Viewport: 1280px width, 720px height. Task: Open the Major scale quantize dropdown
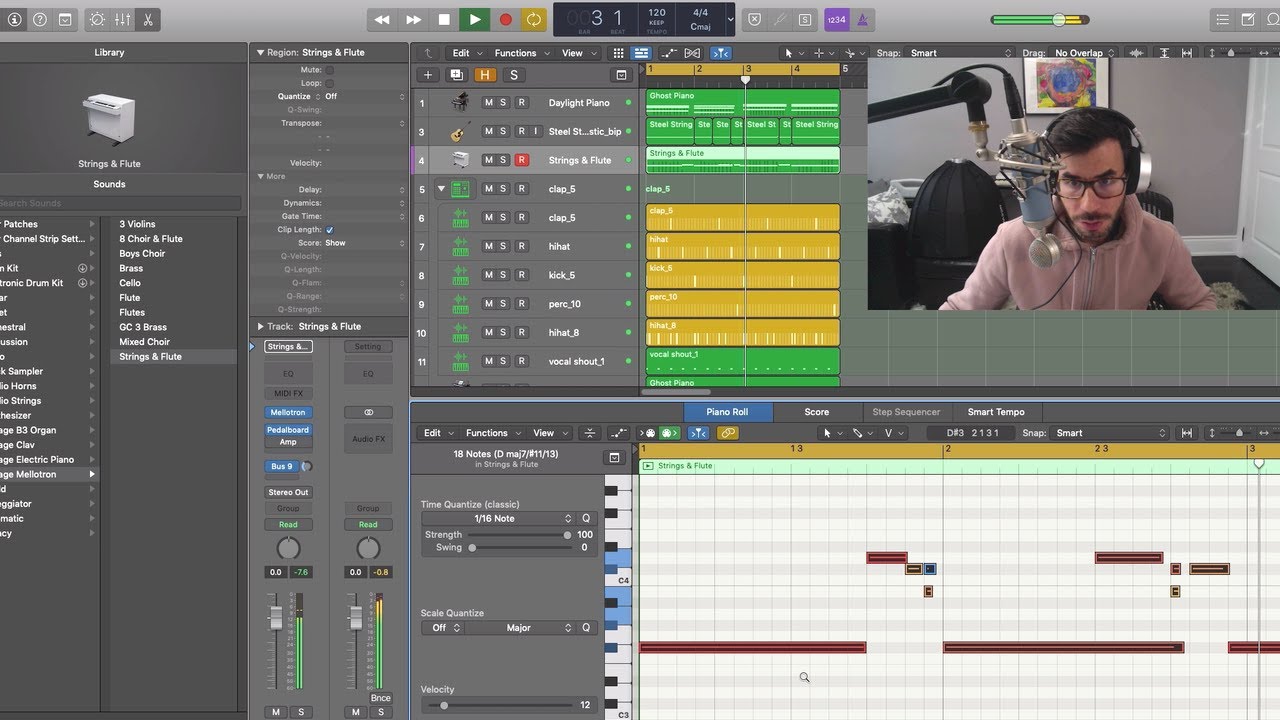(x=519, y=628)
